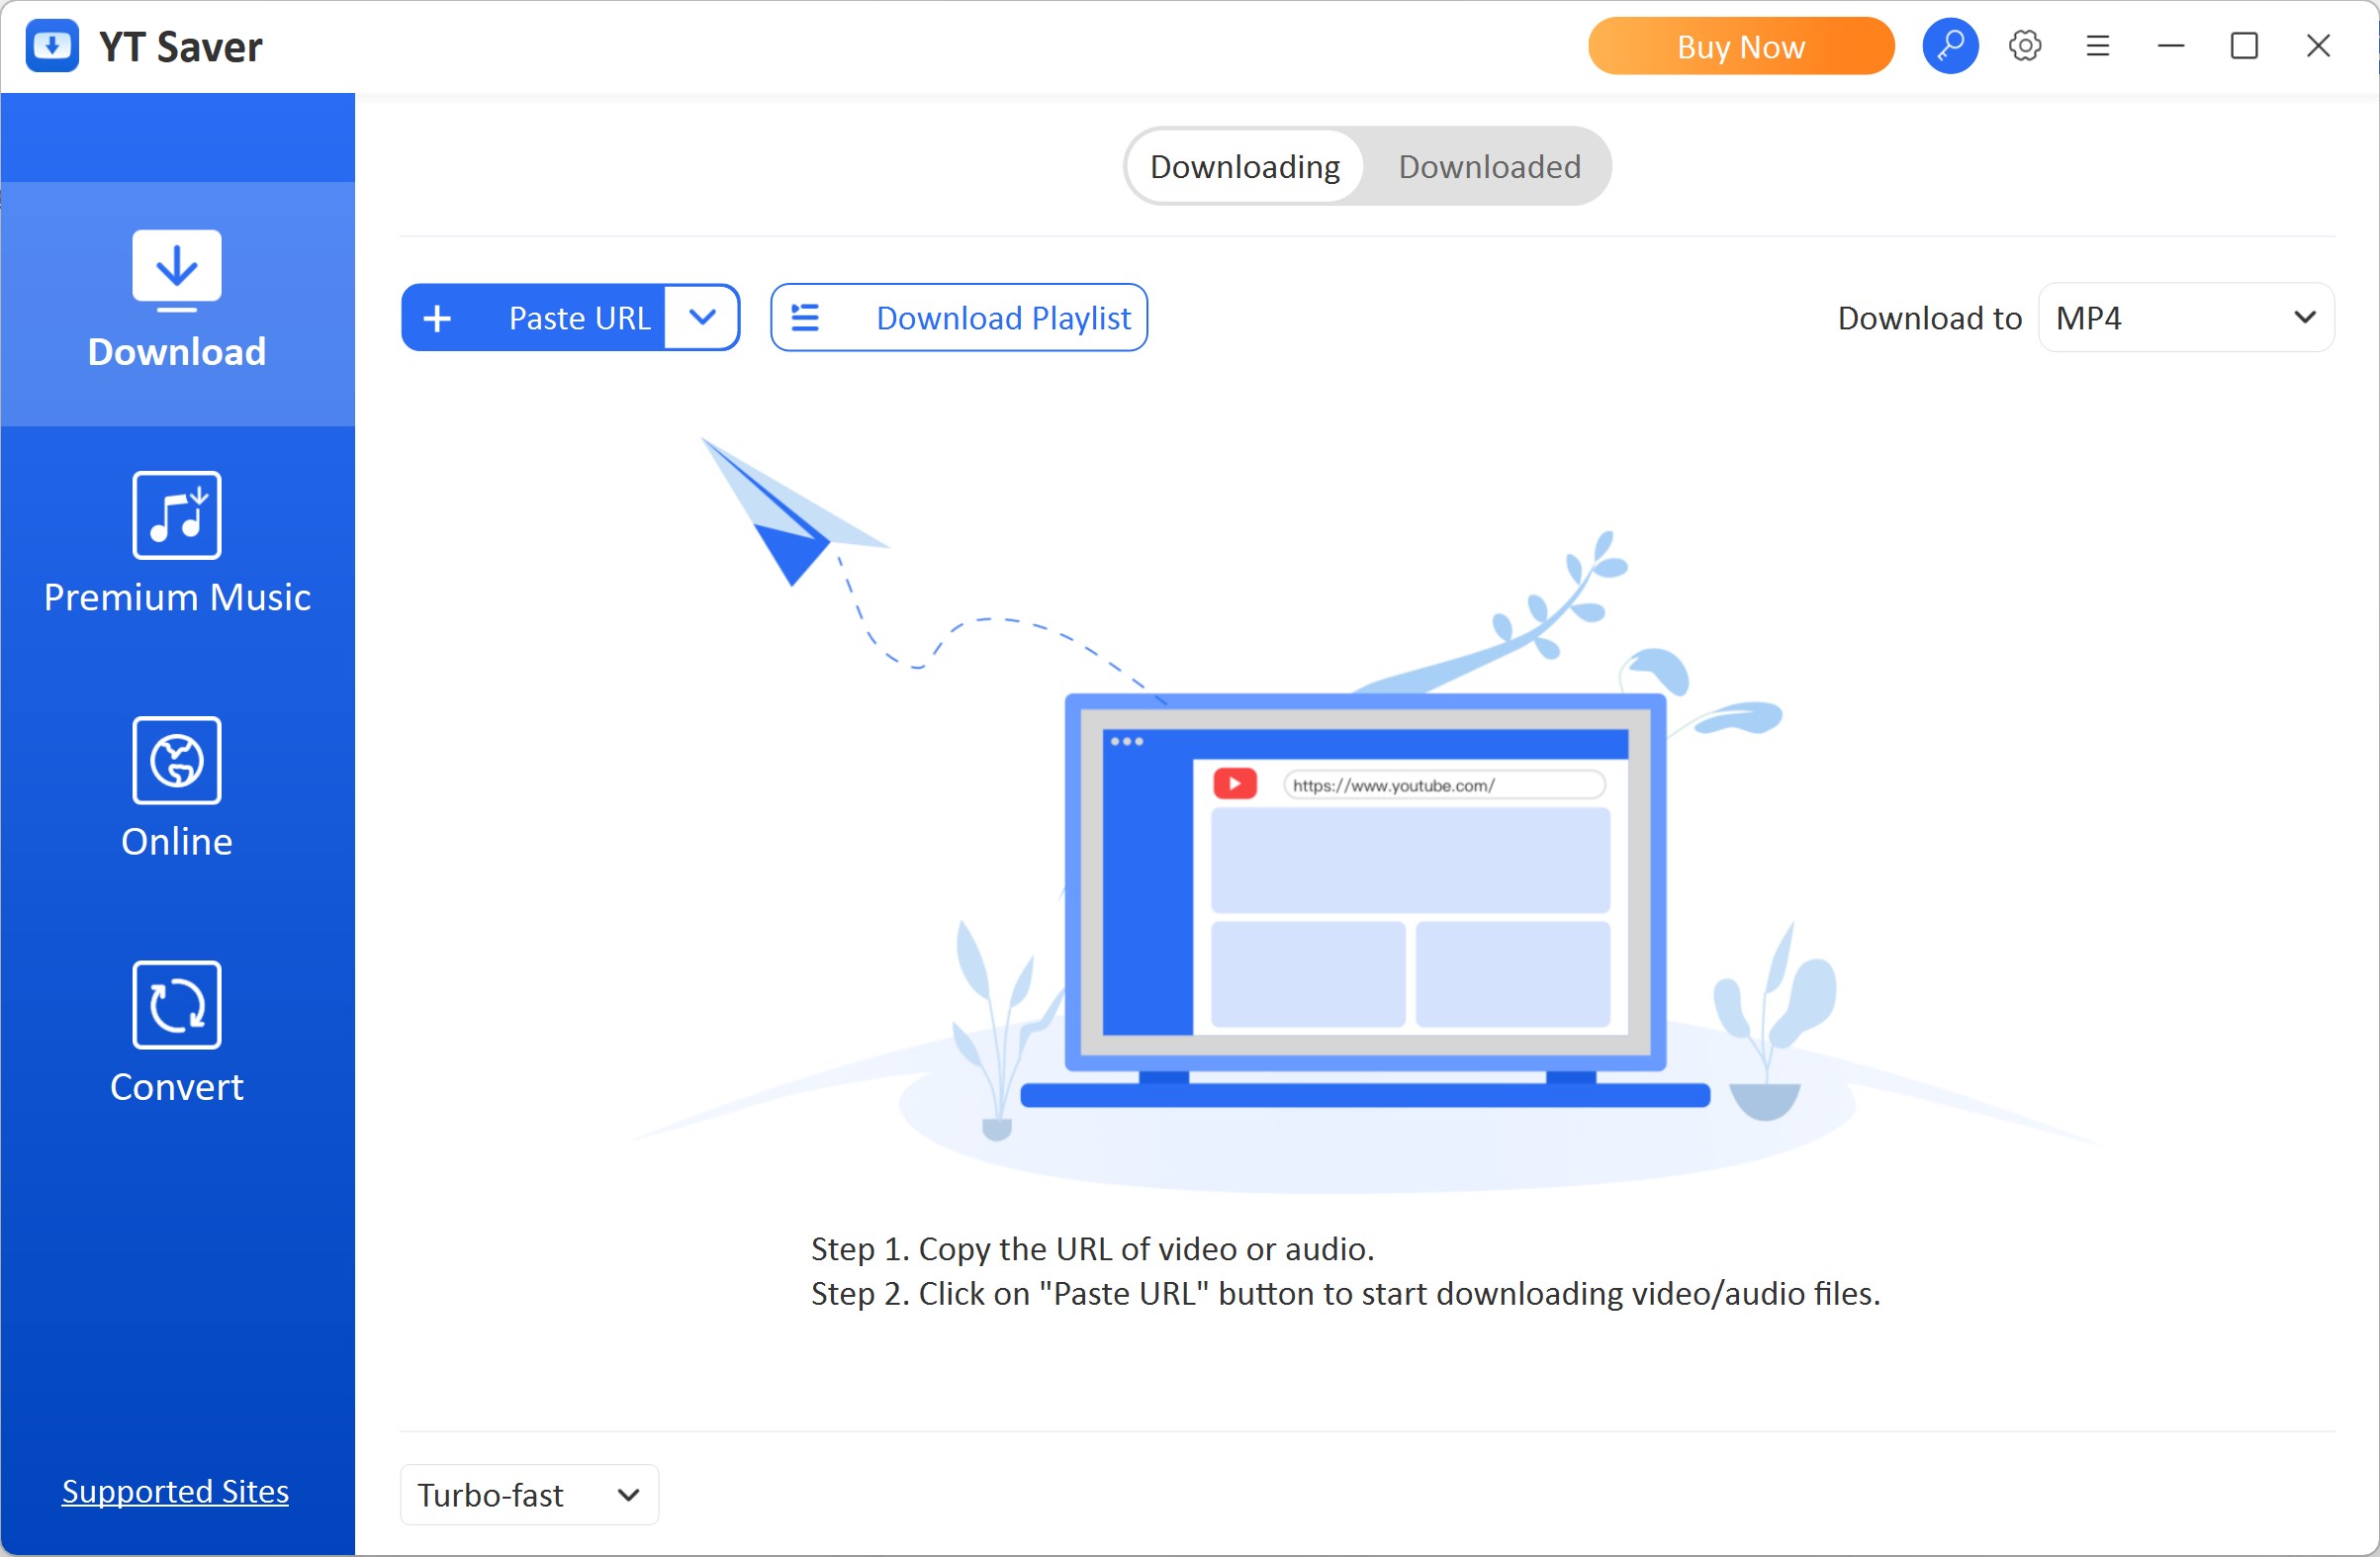This screenshot has width=2380, height=1557.
Task: Open the Supported Sites link
Action: [175, 1491]
